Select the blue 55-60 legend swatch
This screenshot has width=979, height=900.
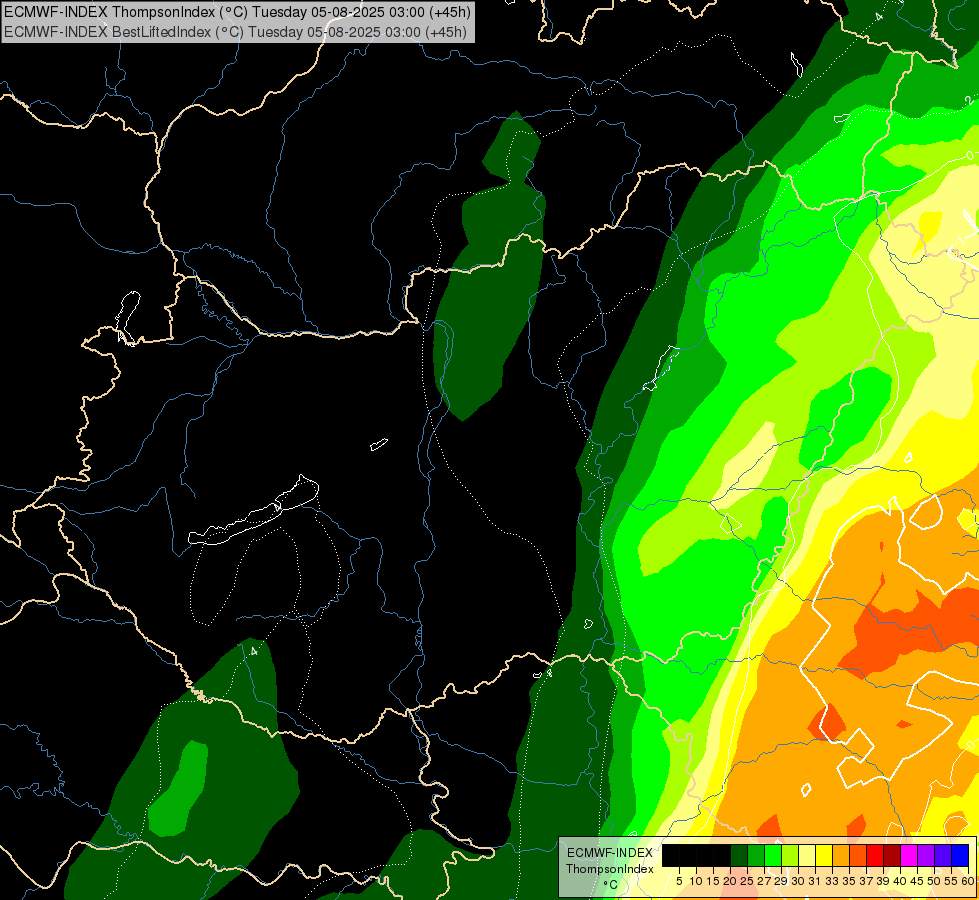[960, 855]
